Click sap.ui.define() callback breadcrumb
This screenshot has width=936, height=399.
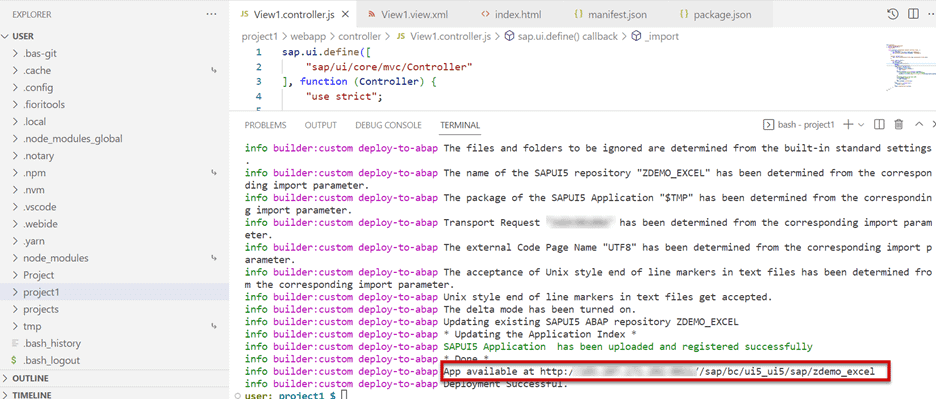[561, 36]
